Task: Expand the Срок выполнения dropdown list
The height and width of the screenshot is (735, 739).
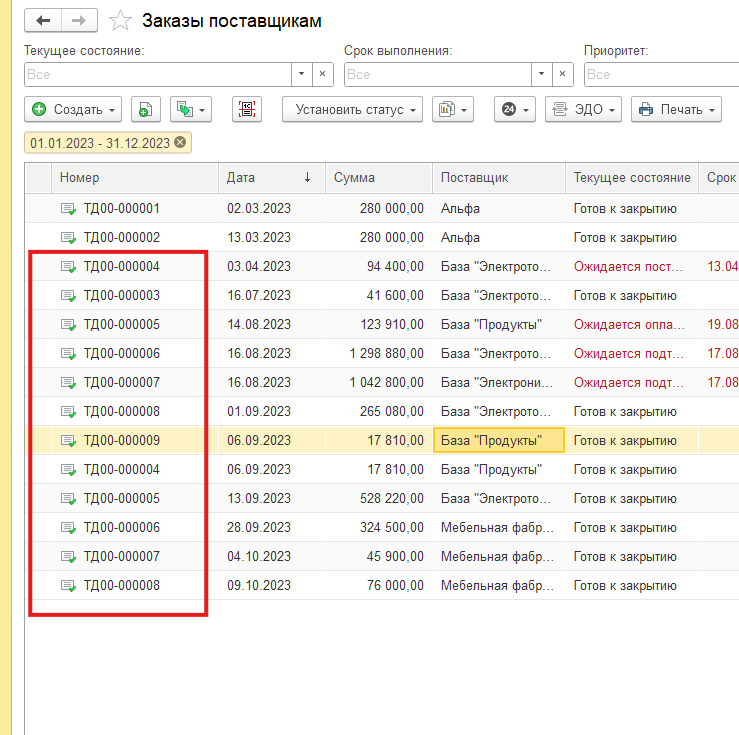Action: [x=542, y=74]
